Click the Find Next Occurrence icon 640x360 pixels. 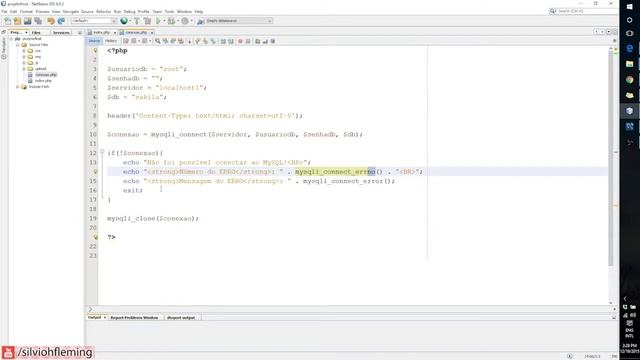tap(173, 41)
